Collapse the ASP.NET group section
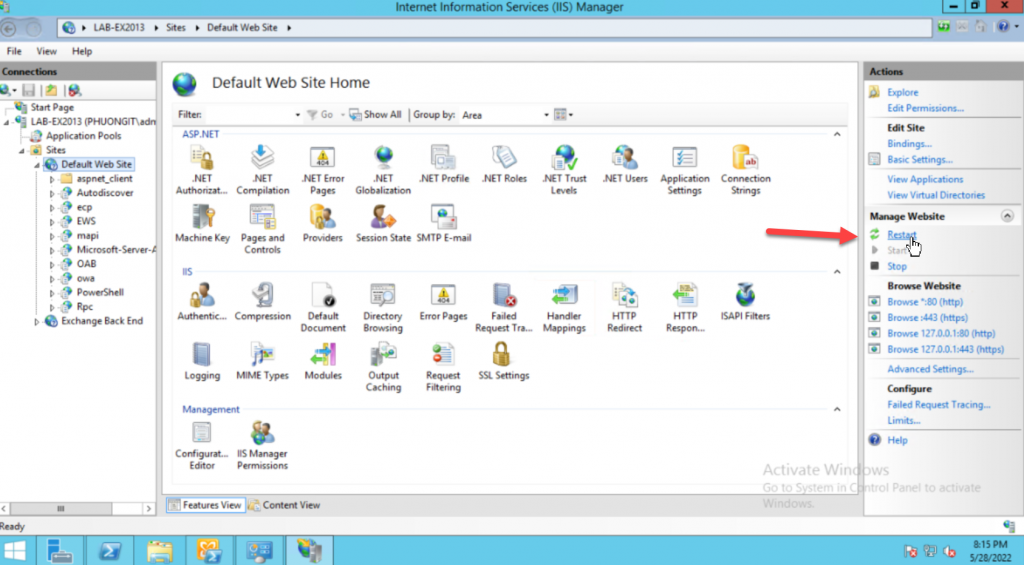 (837, 133)
